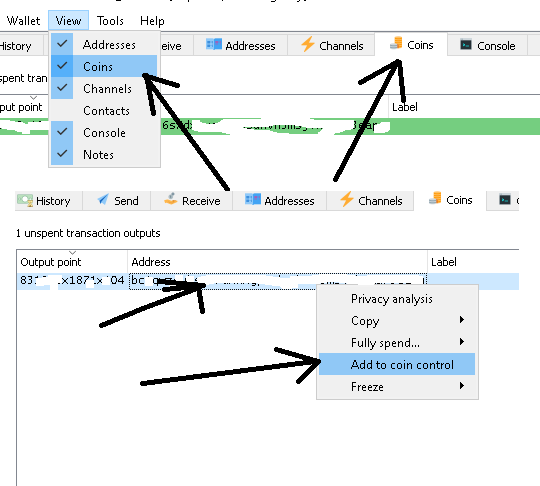Open the Help menu
Image resolution: width=540 pixels, height=486 pixels.
tap(152, 21)
